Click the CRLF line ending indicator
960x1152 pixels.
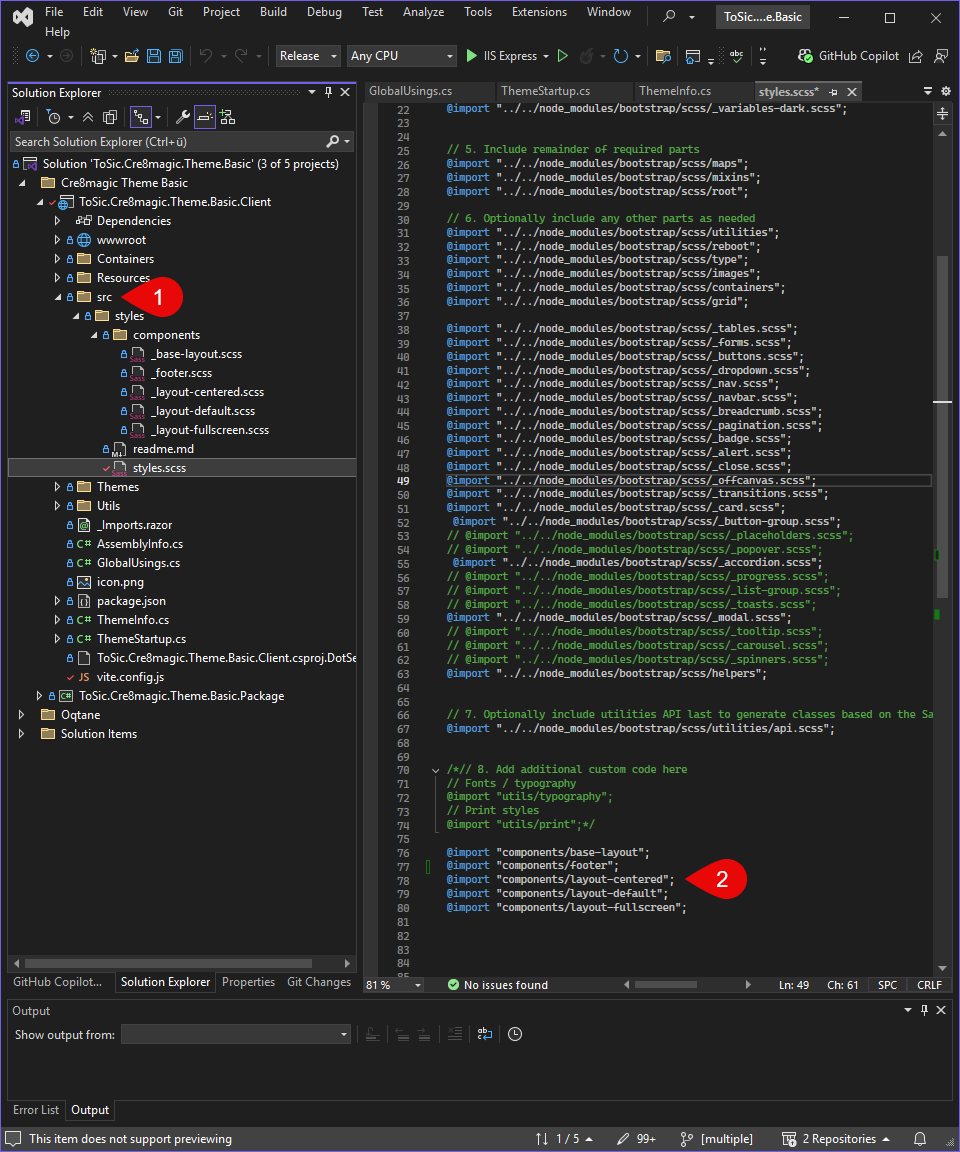929,985
